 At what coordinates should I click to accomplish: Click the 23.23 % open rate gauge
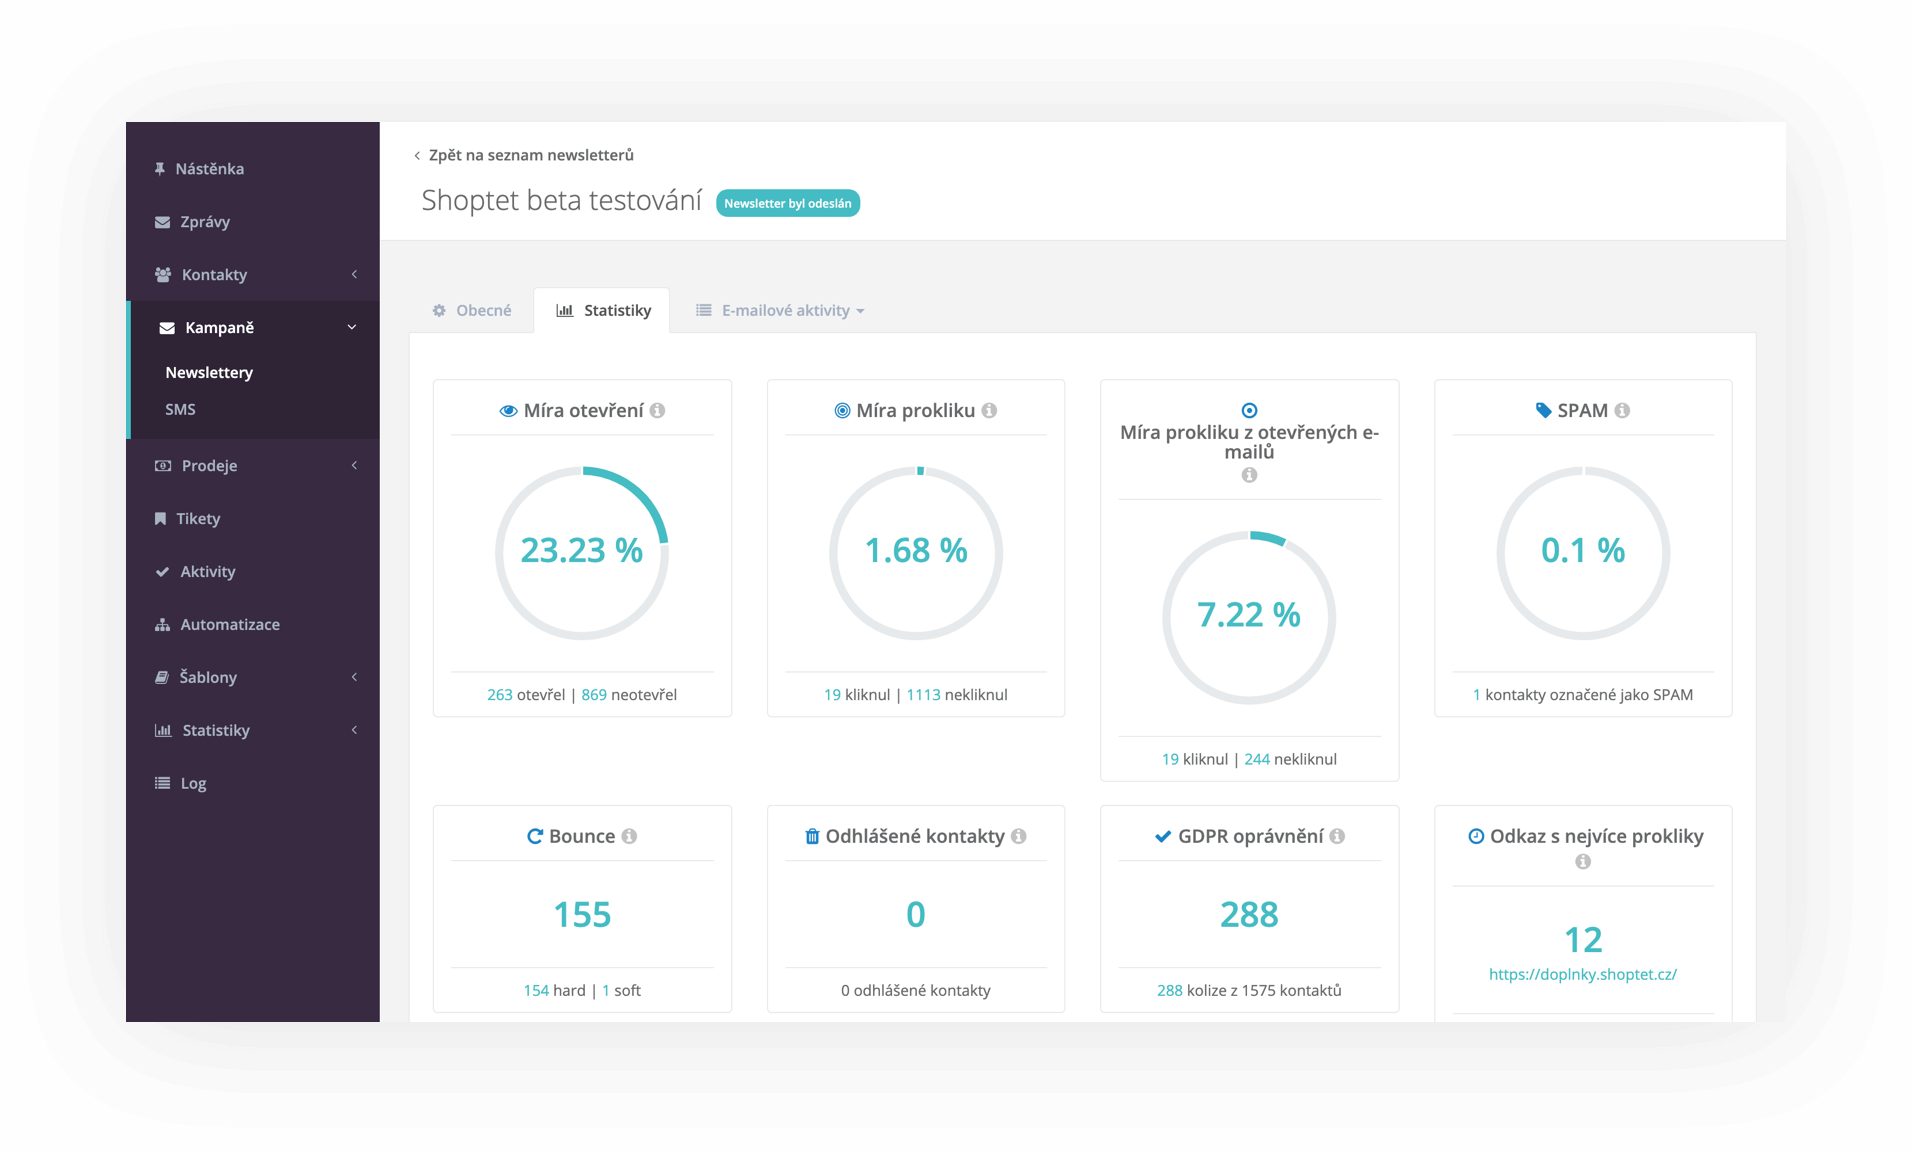[x=581, y=552]
